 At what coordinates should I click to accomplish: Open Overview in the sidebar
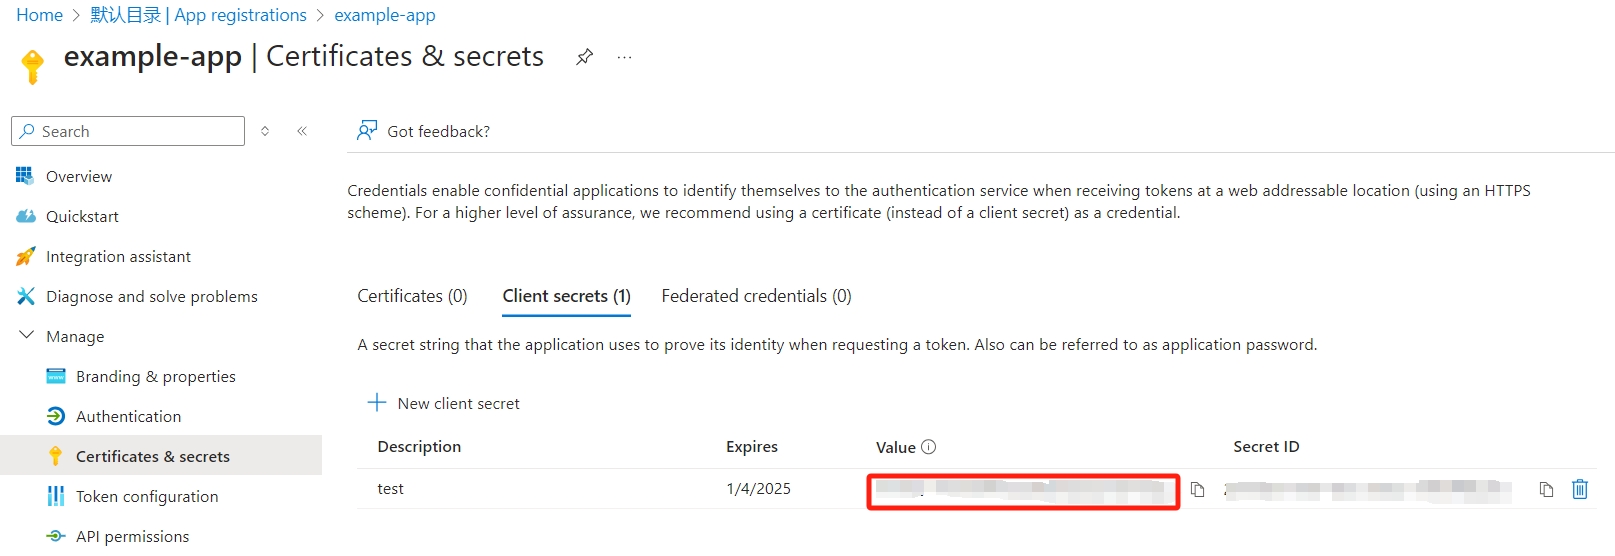[x=79, y=176]
